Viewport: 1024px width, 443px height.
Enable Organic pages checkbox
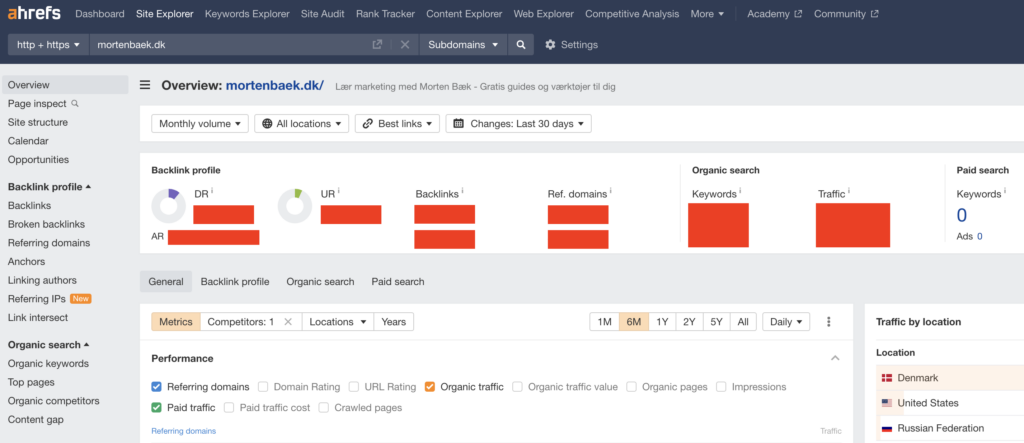point(632,387)
